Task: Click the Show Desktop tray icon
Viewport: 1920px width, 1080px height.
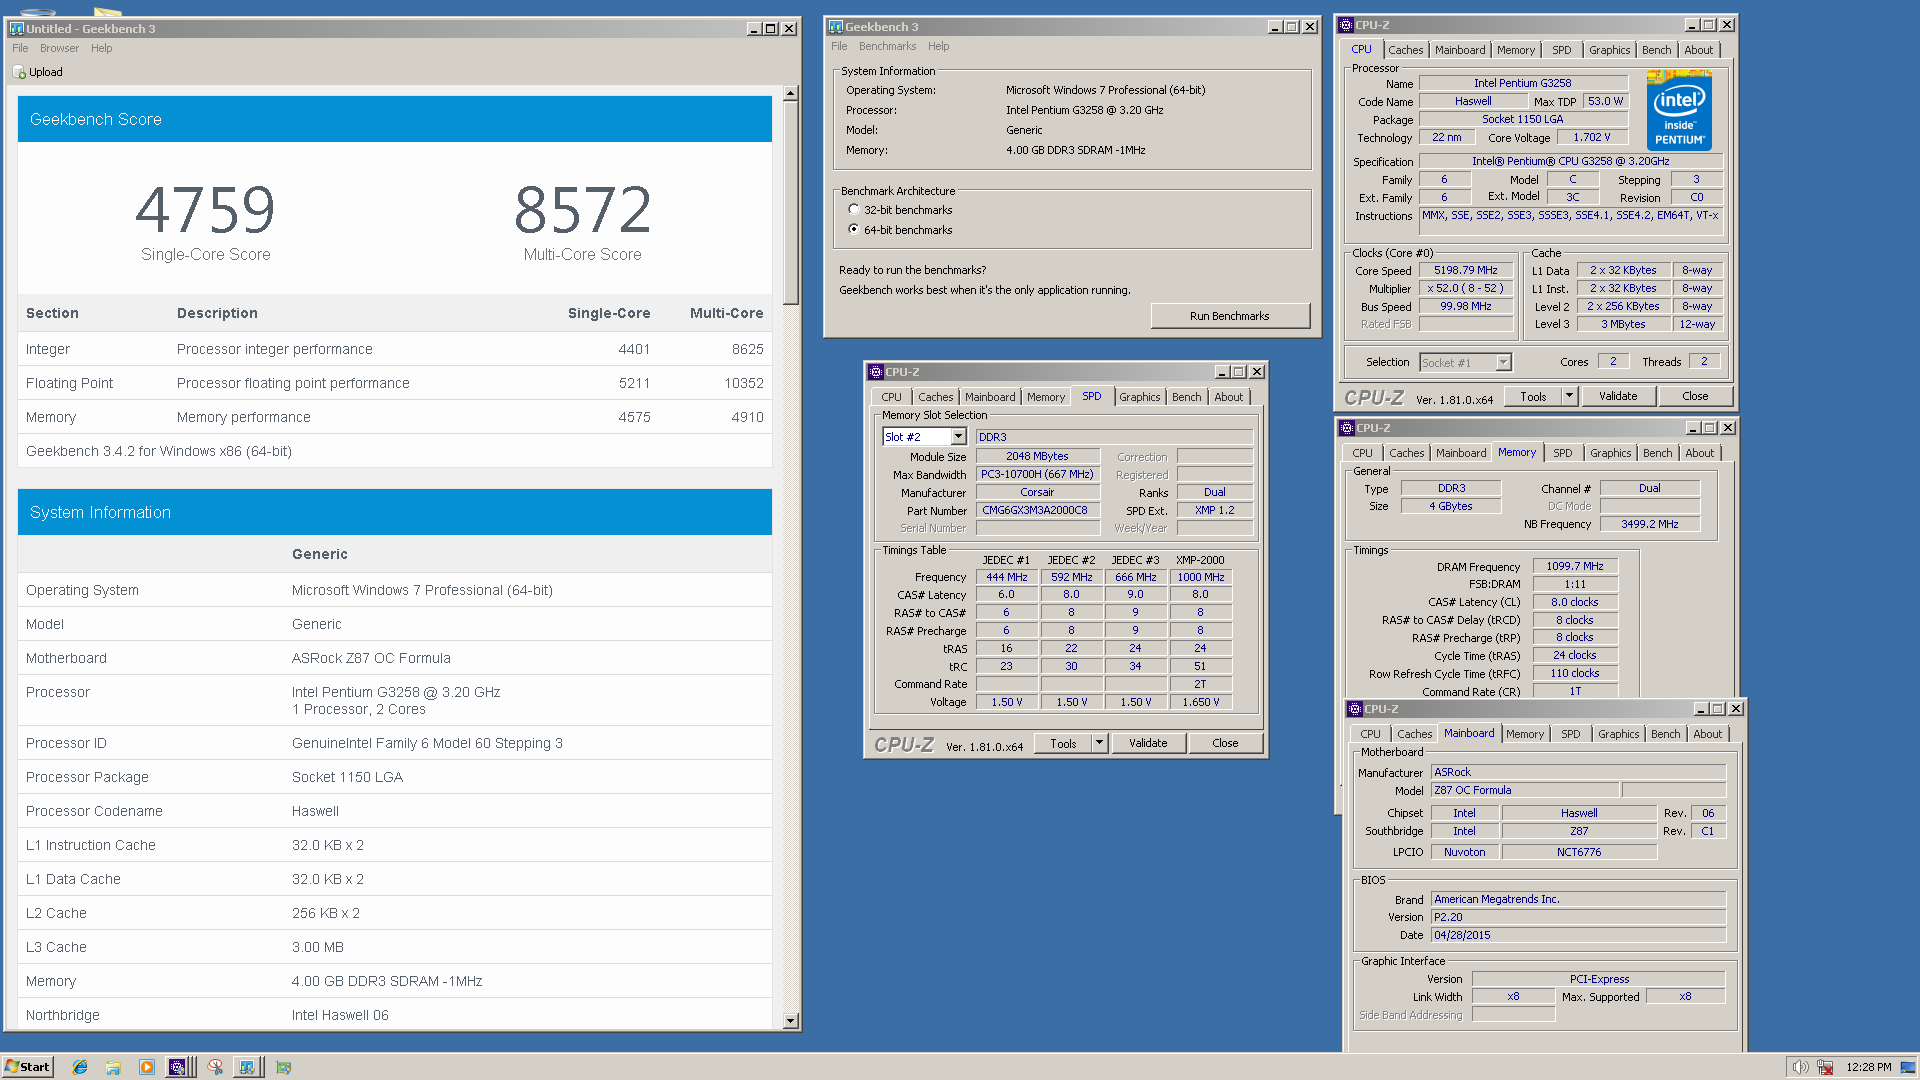Action: tap(1908, 1067)
